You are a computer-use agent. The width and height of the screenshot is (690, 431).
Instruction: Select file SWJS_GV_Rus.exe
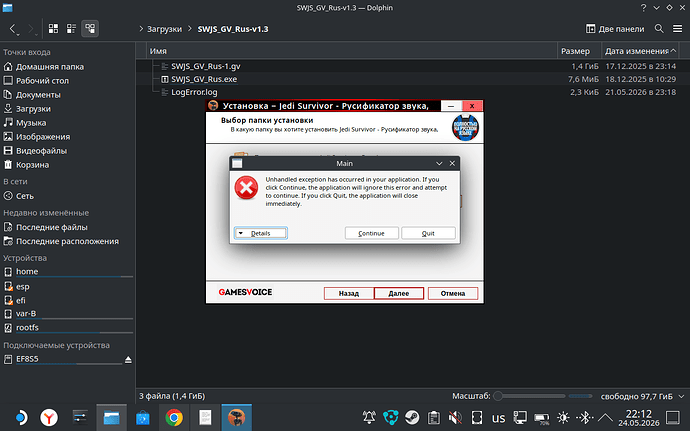click(204, 79)
